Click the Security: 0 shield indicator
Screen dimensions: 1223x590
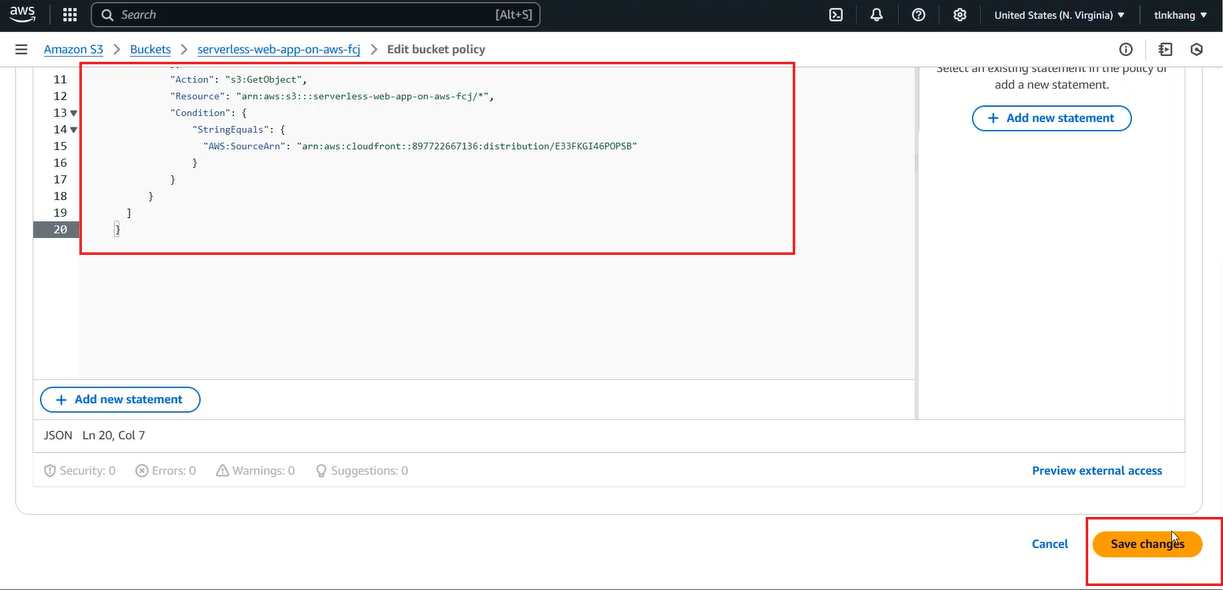pos(80,470)
